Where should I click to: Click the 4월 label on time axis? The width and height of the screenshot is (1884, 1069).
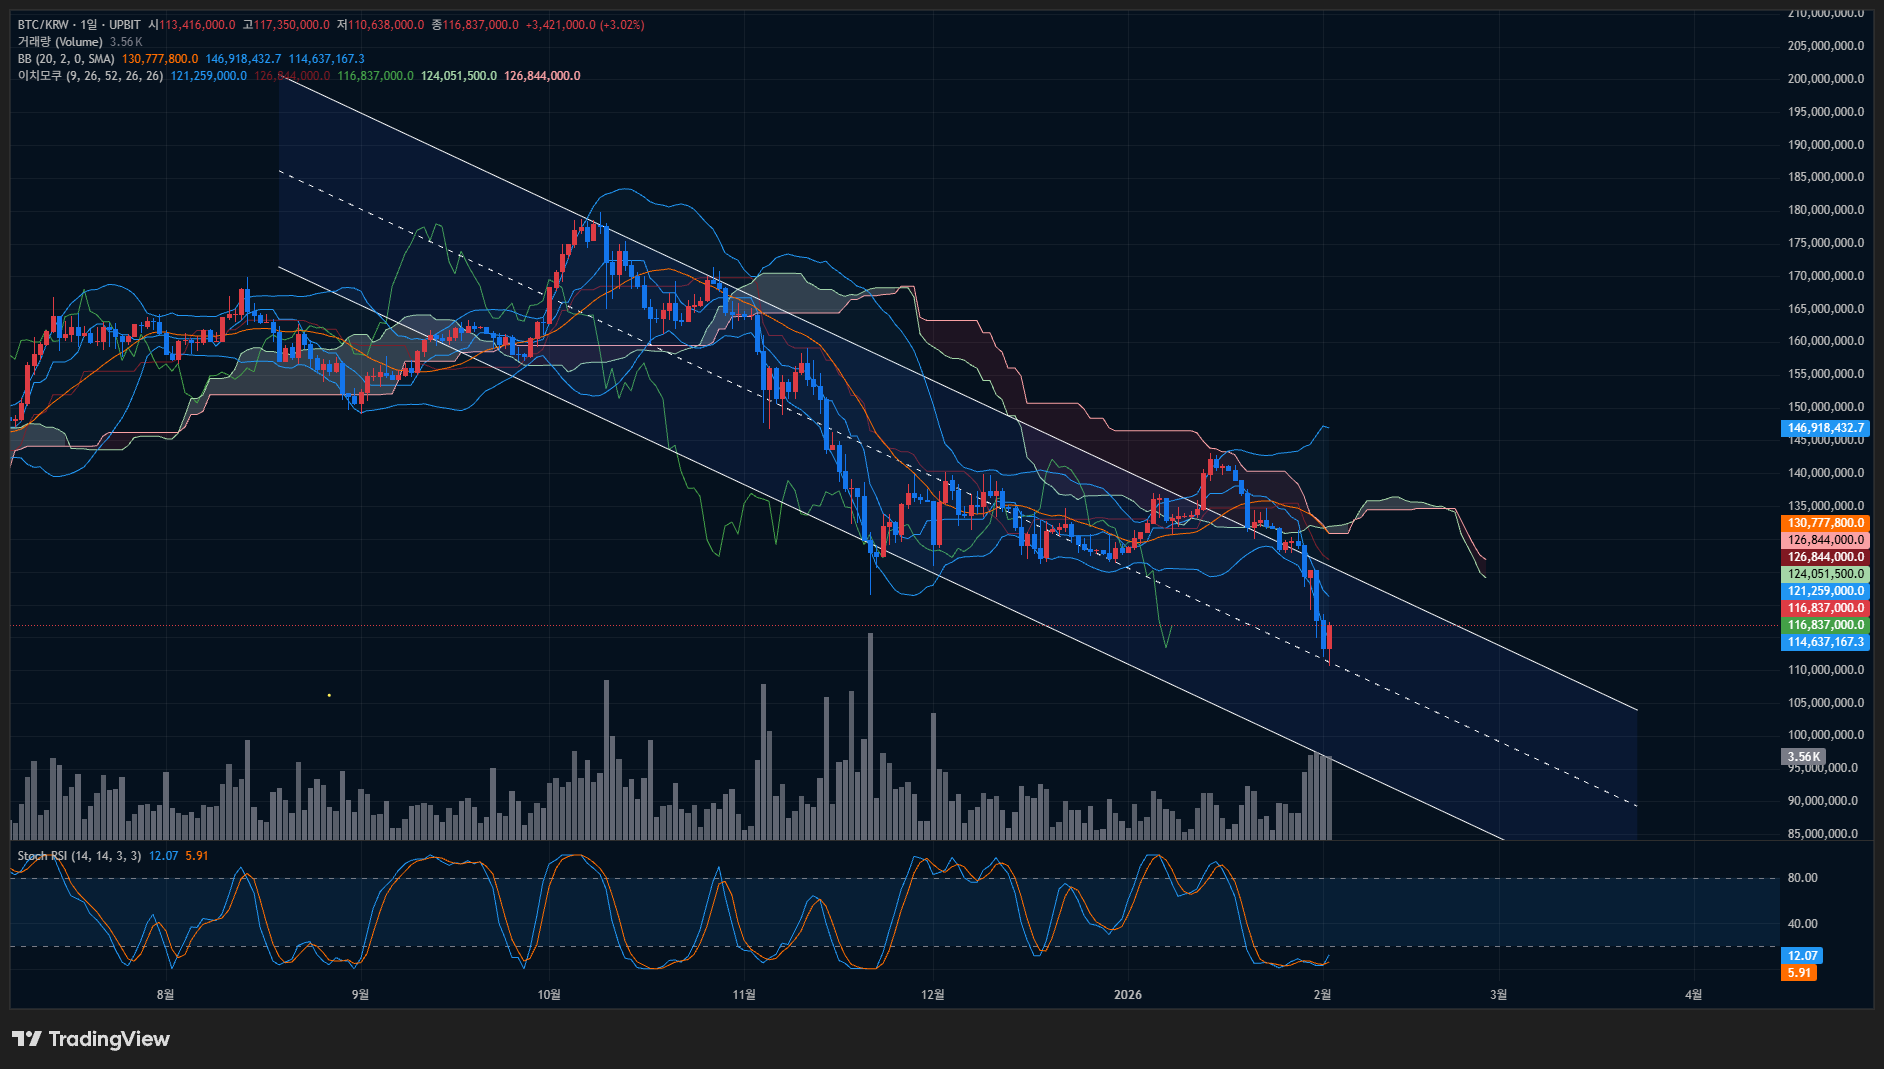[1693, 994]
